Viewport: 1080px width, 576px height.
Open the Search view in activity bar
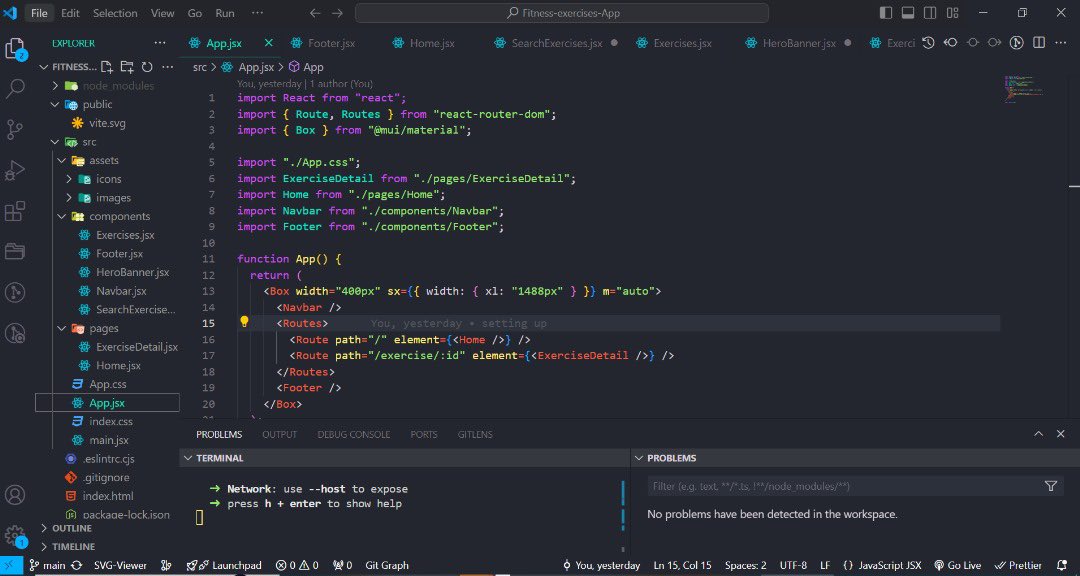(15, 88)
